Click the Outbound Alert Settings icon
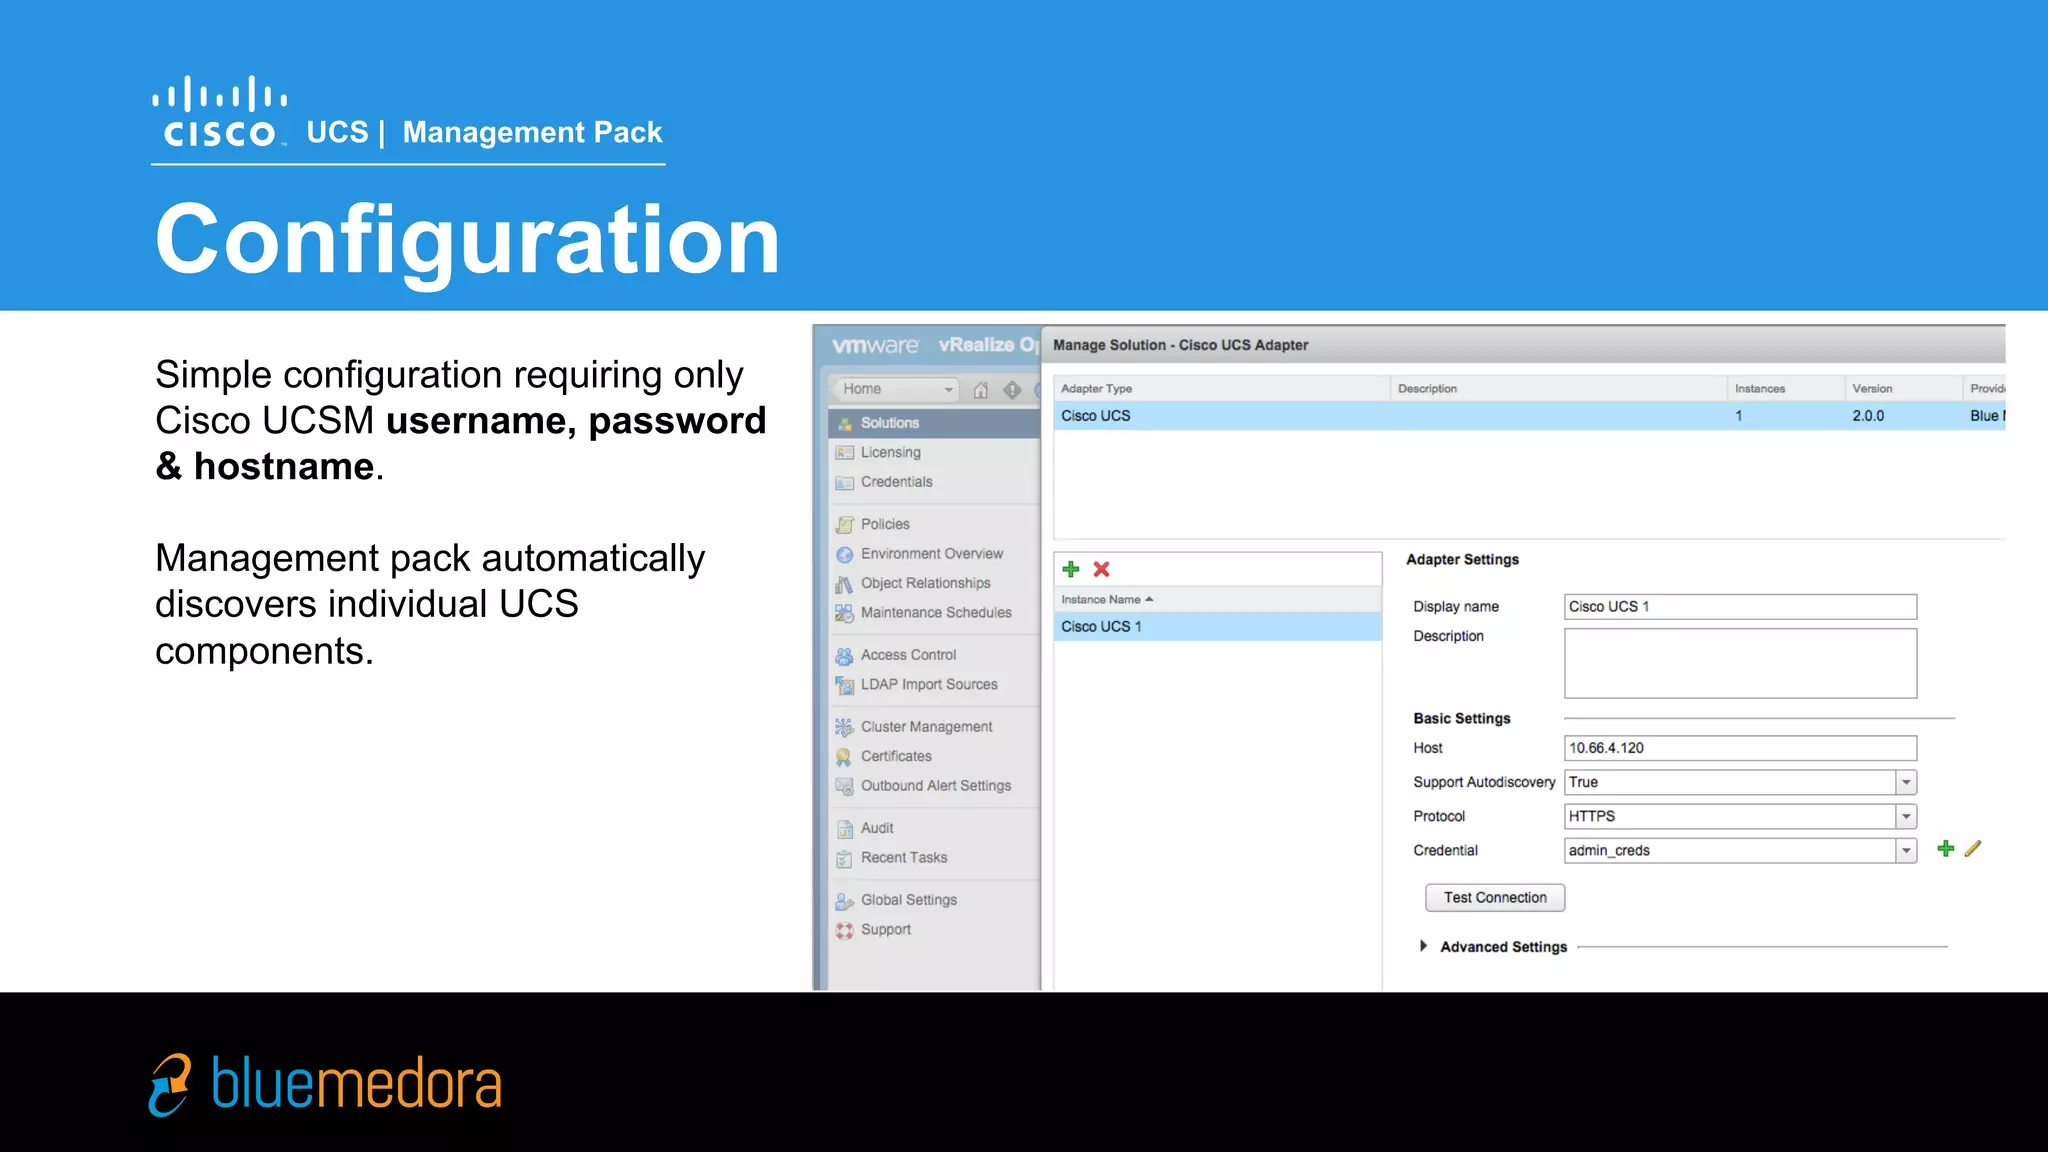This screenshot has width=2048, height=1152. pyautogui.click(x=845, y=787)
